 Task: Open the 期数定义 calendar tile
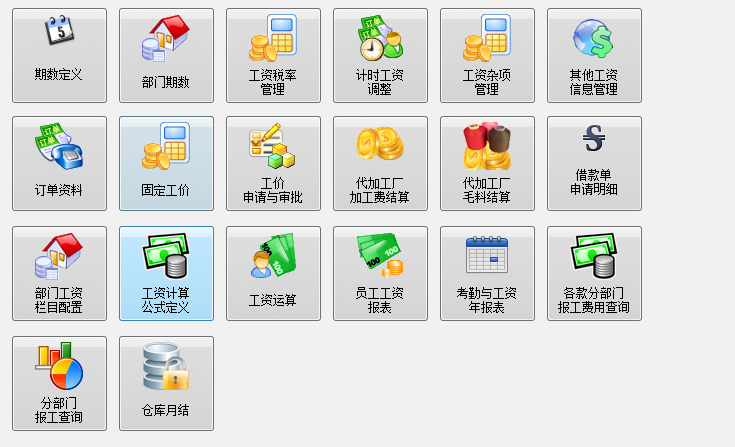pos(60,55)
